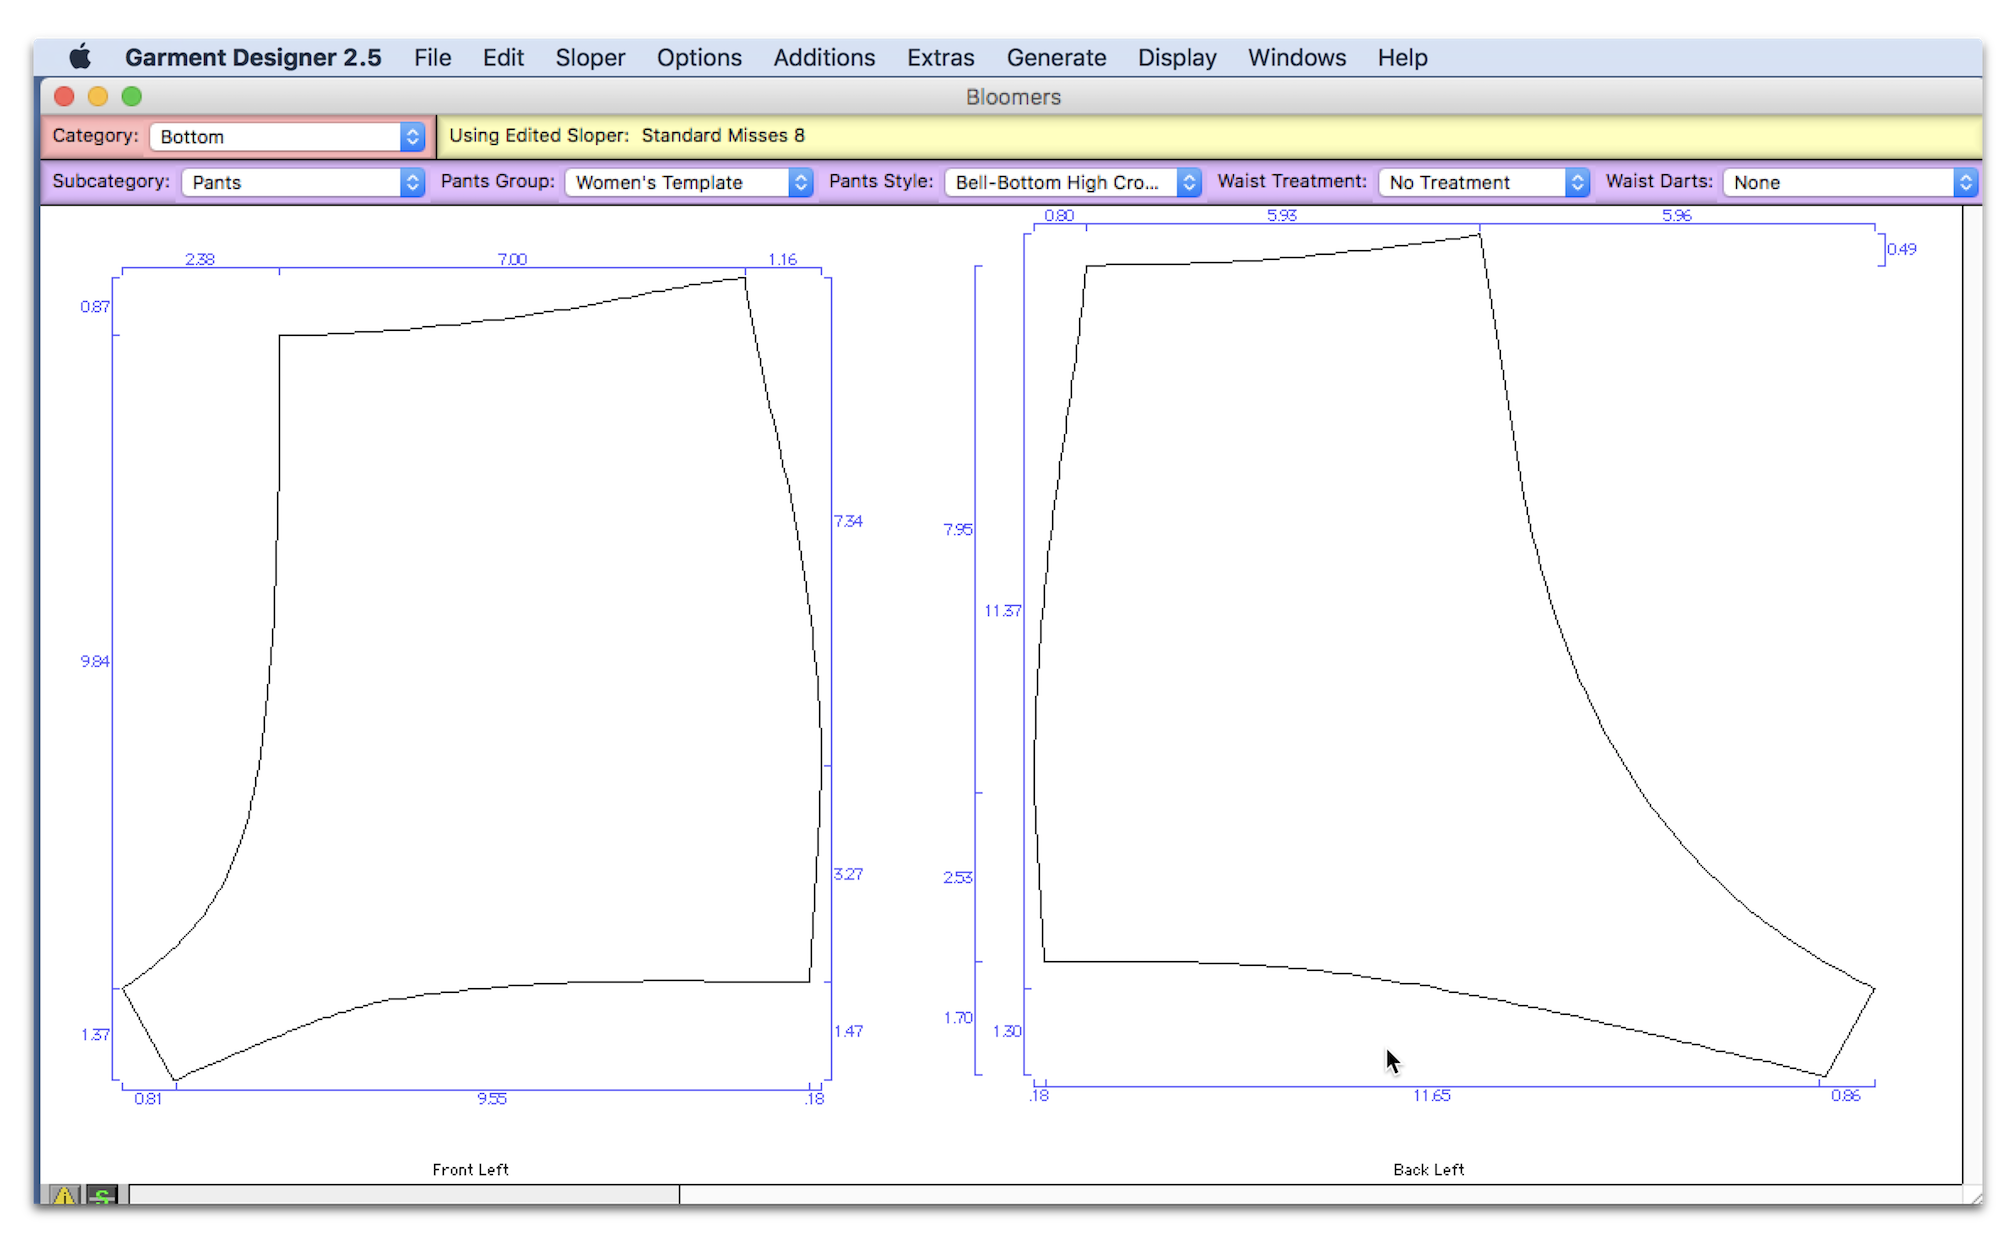The height and width of the screenshot is (1243, 2016).
Task: Open the Sloper menu
Action: 590,58
